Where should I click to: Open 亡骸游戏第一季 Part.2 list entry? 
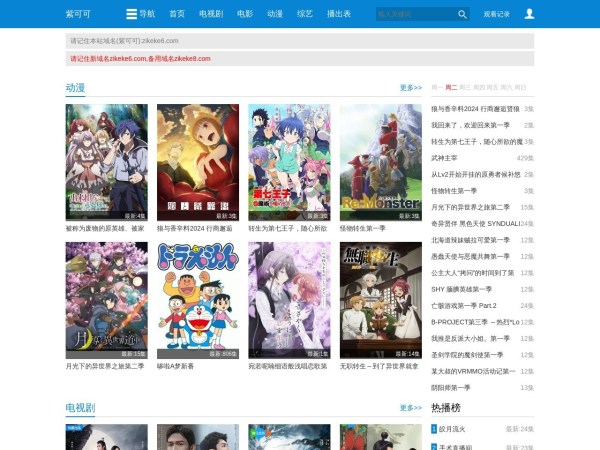pyautogui.click(x=464, y=306)
